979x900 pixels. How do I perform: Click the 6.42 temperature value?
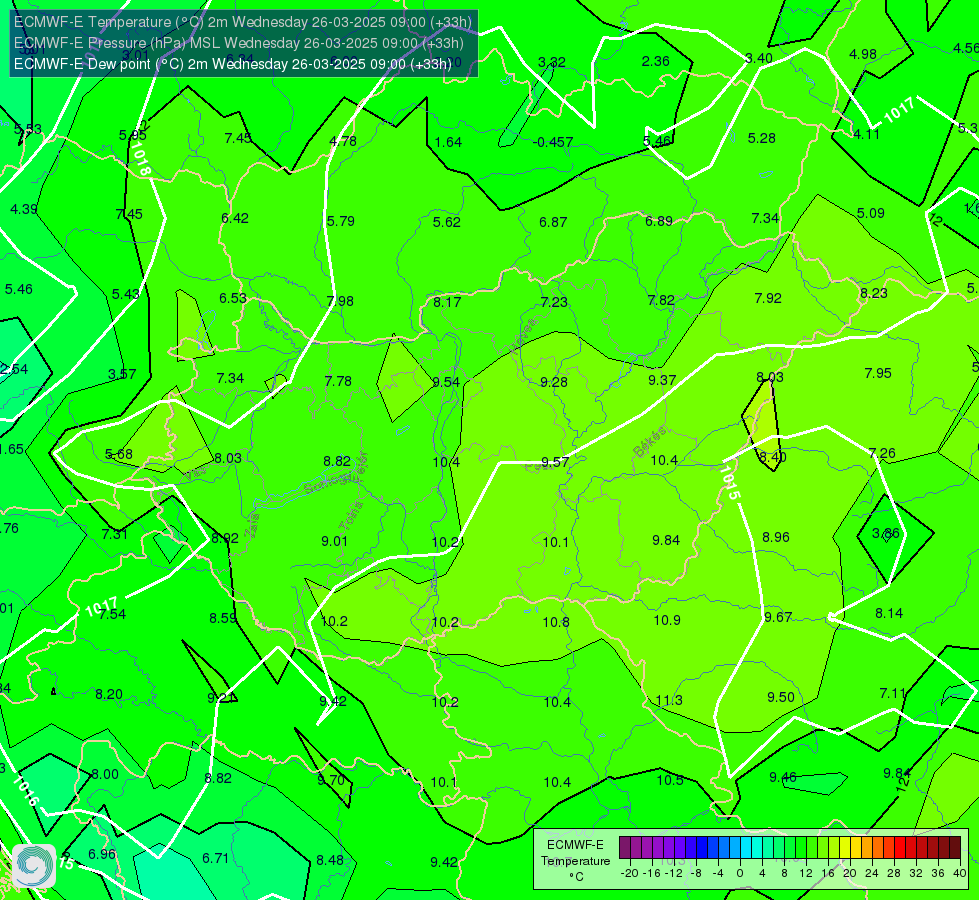coord(235,218)
